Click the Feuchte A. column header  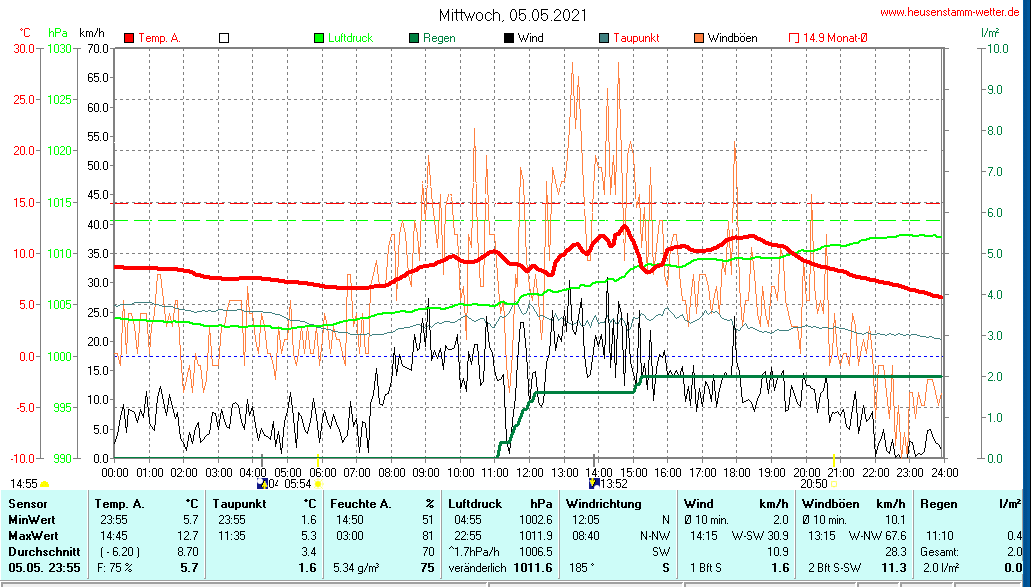click(x=361, y=504)
